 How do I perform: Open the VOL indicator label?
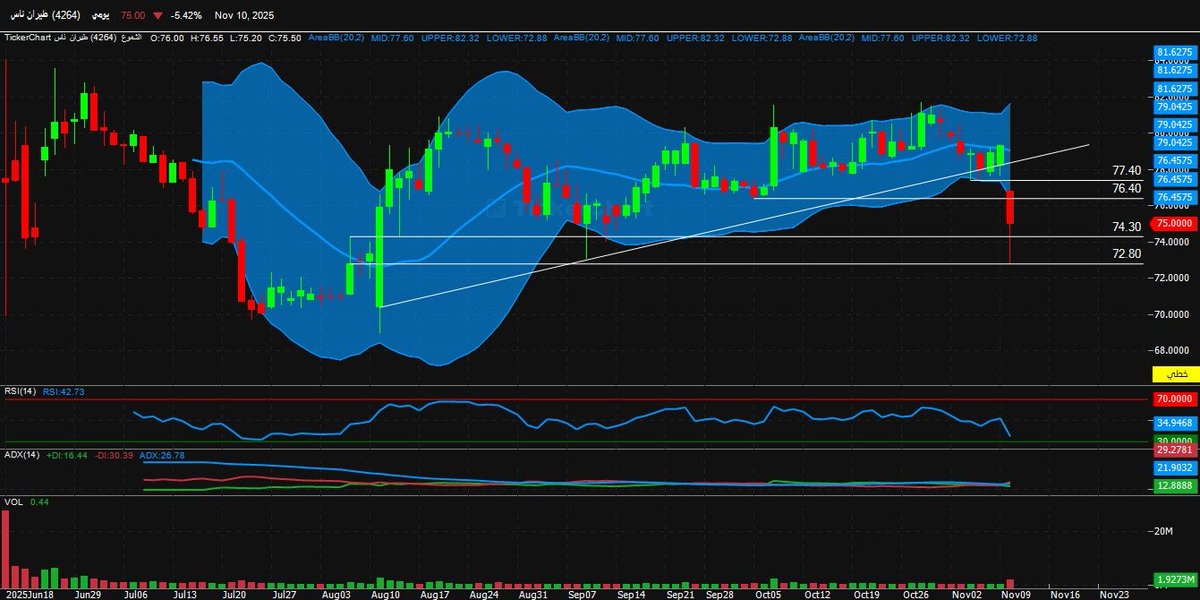click(13, 502)
